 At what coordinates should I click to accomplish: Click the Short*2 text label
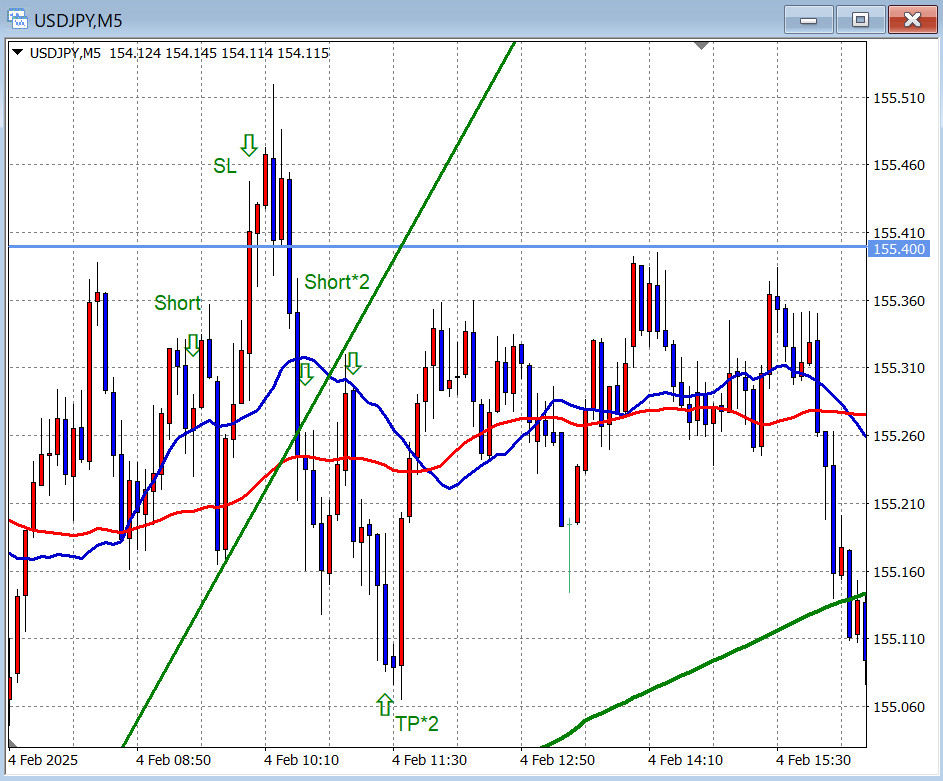point(337,282)
